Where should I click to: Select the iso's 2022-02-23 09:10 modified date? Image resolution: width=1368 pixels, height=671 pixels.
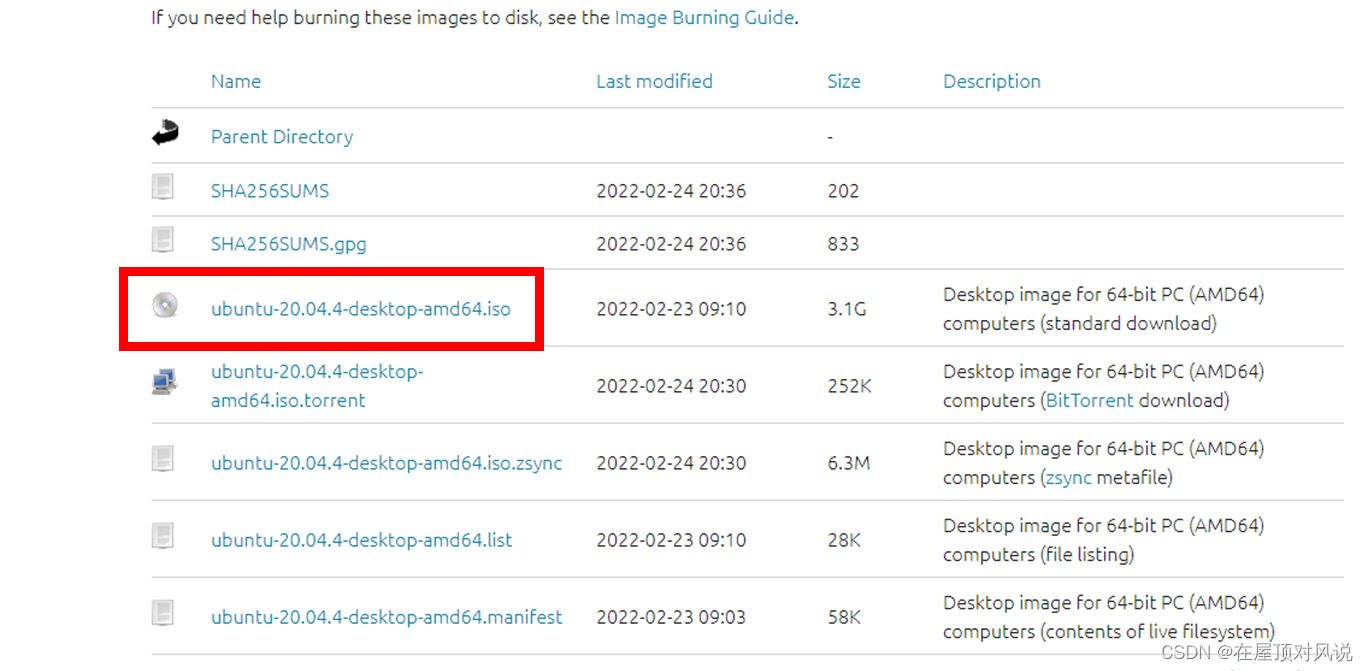pos(671,310)
